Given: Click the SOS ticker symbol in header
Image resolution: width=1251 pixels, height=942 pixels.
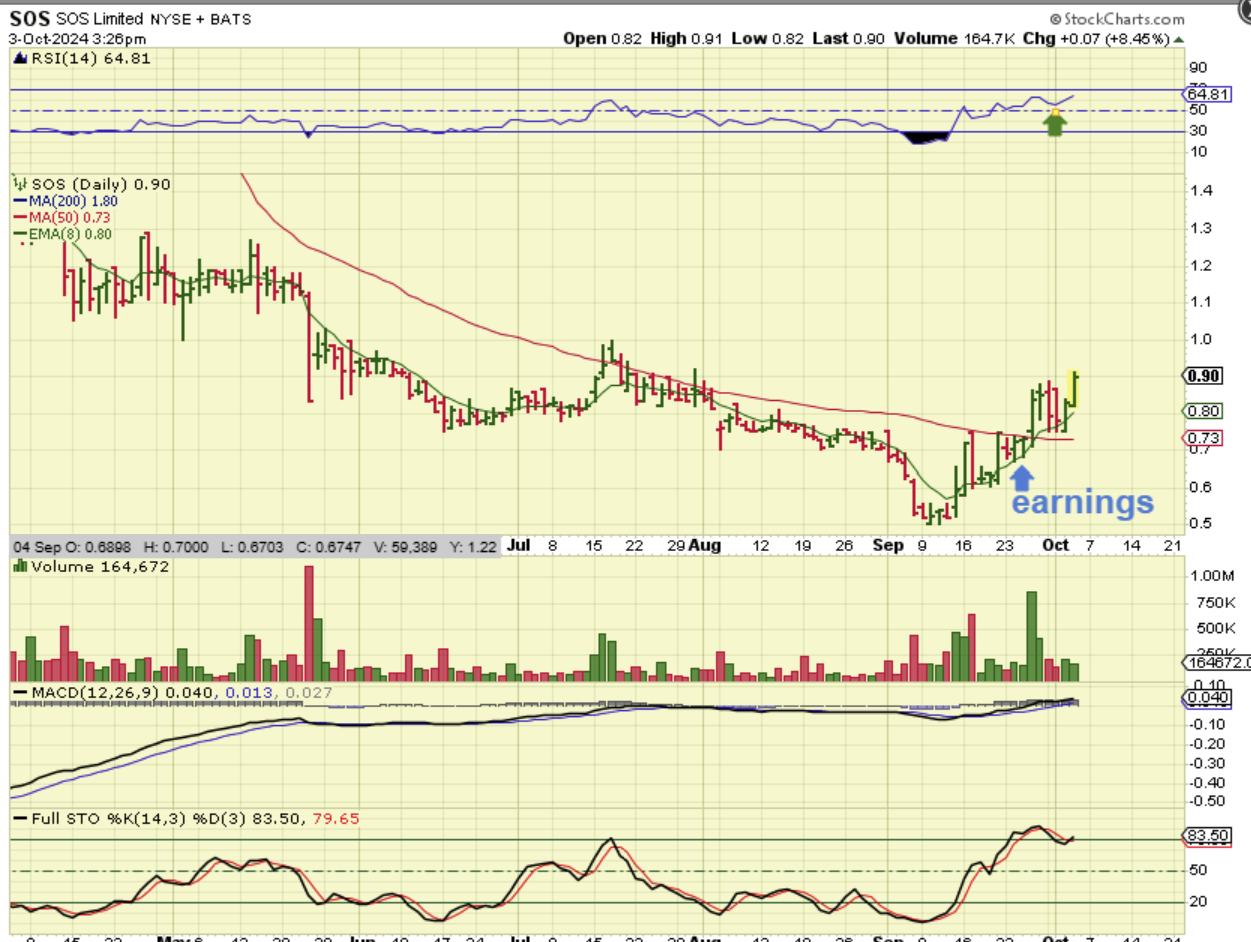Looking at the screenshot, I should [29, 19].
